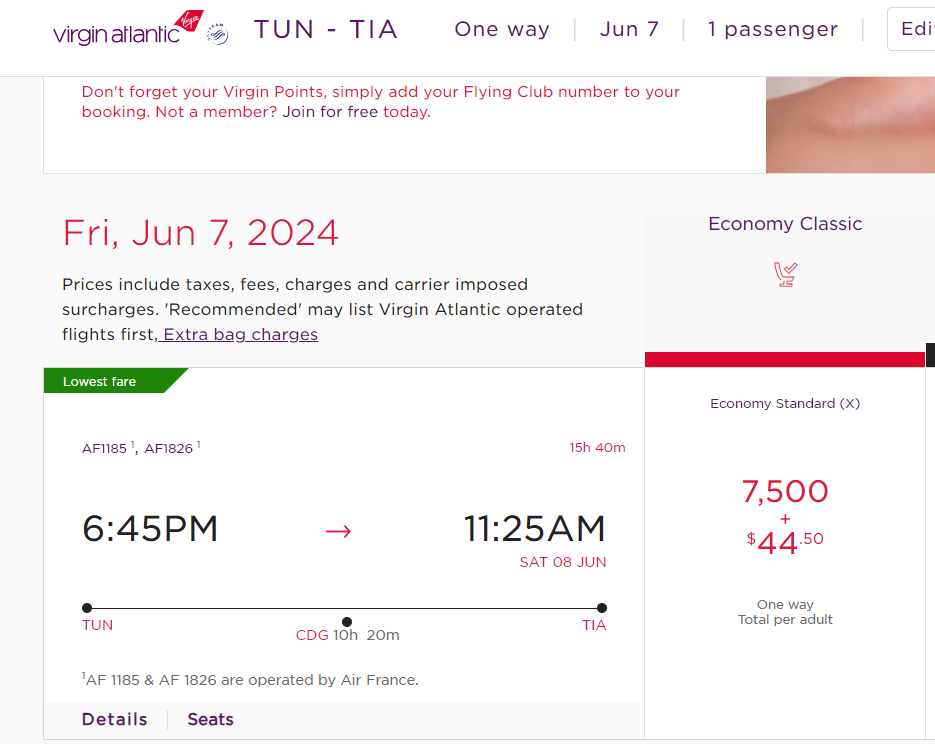
Task: Click the TIA arrival dot on route line
Action: [x=602, y=608]
